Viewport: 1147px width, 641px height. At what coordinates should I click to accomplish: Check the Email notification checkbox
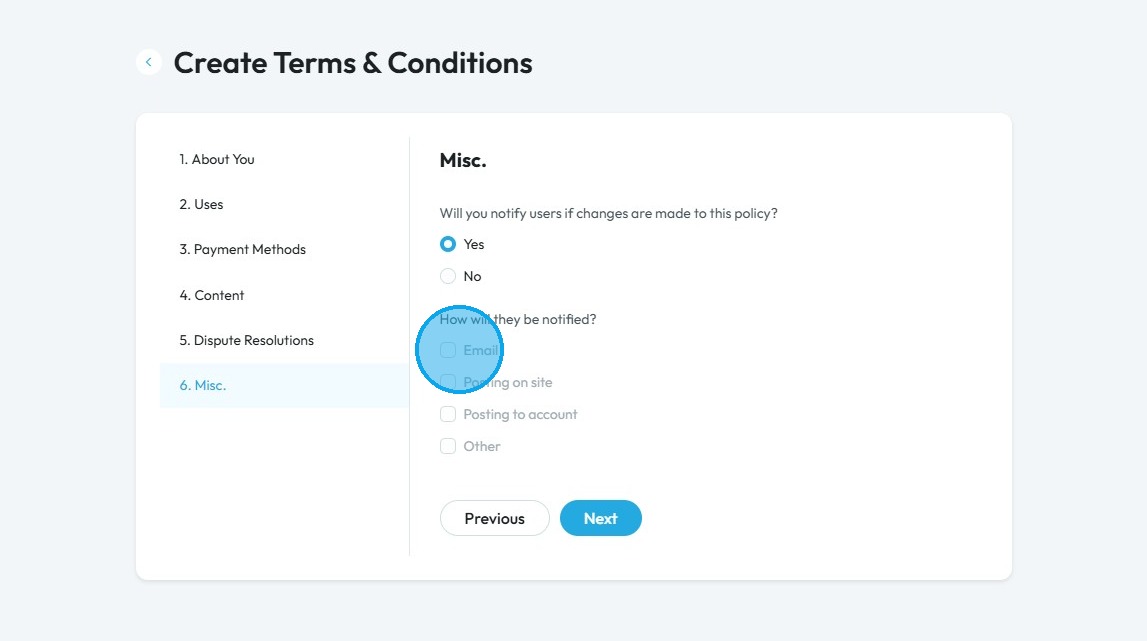[448, 351]
